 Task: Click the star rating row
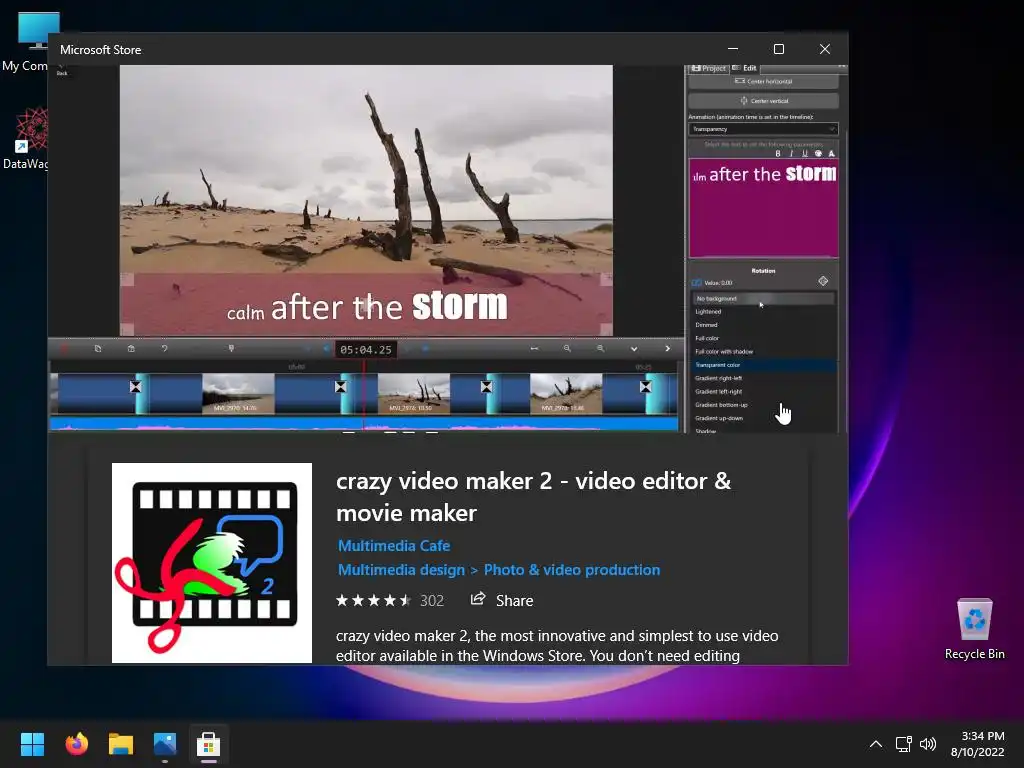[x=374, y=600]
